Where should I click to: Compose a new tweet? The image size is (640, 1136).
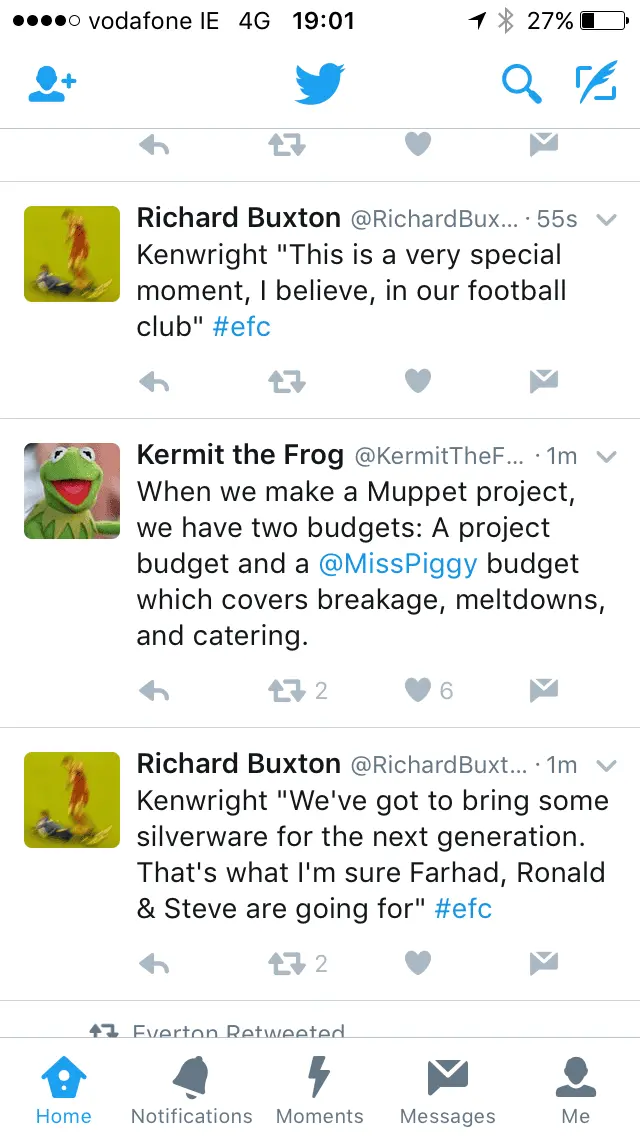596,85
